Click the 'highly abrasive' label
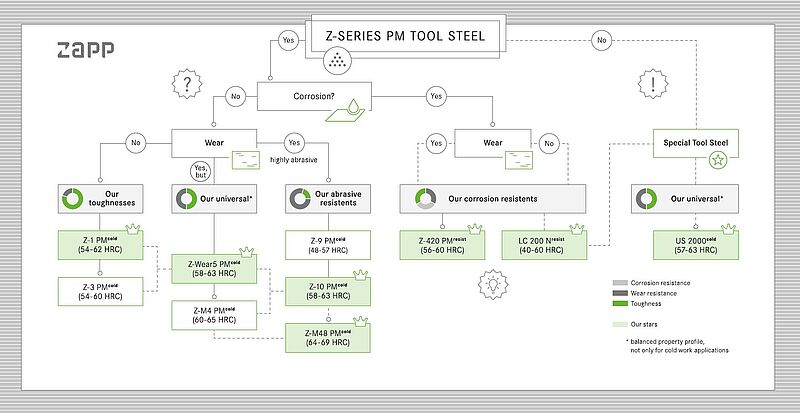The image size is (800, 413). pos(294,160)
